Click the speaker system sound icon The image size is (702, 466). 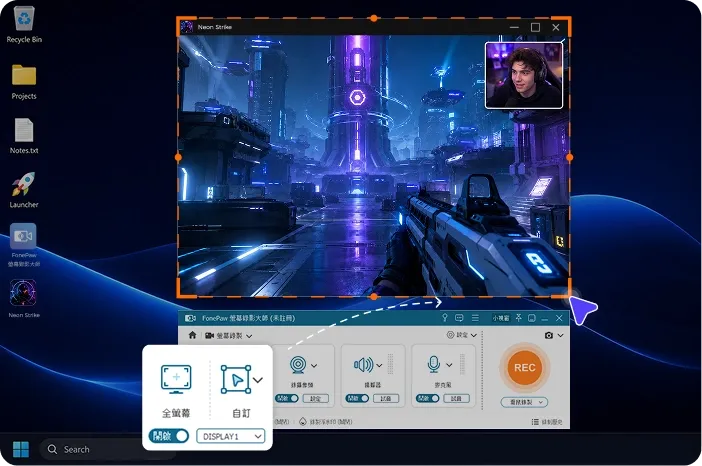pos(364,365)
